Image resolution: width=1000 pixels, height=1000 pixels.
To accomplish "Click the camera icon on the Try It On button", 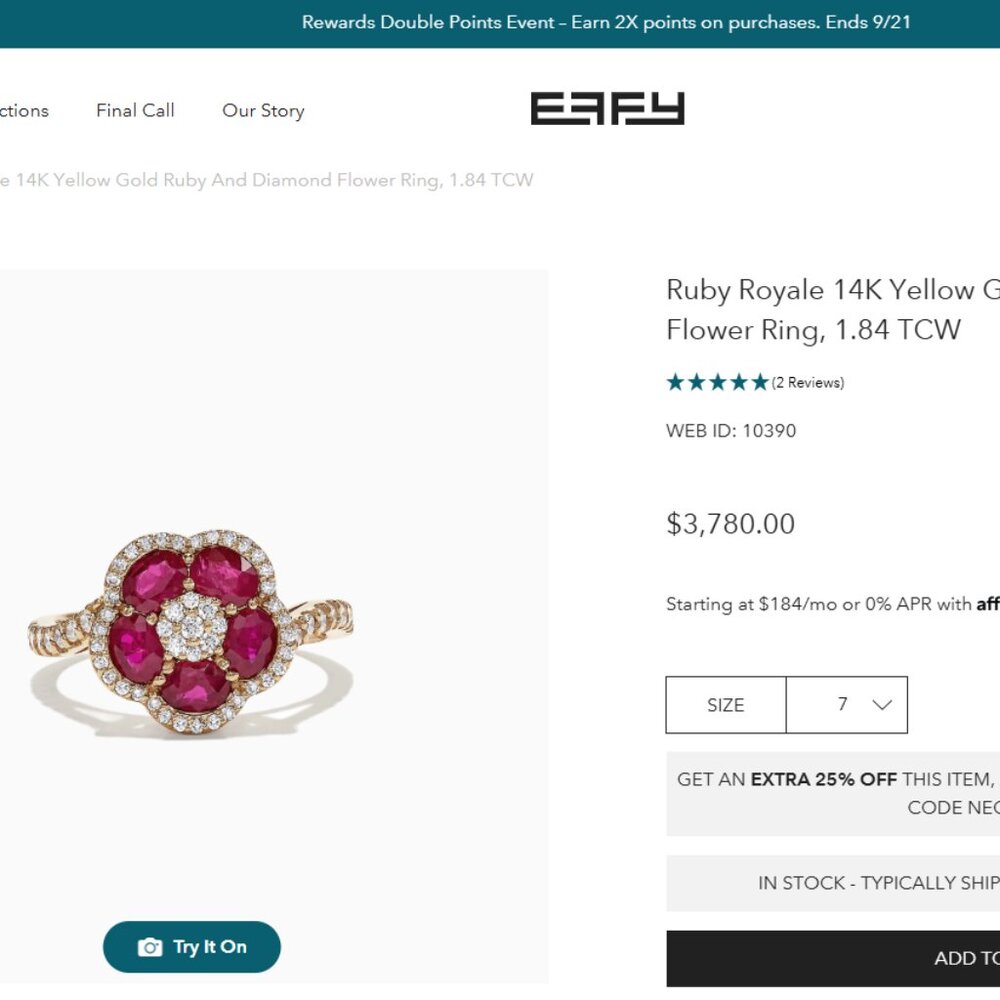I will point(148,946).
